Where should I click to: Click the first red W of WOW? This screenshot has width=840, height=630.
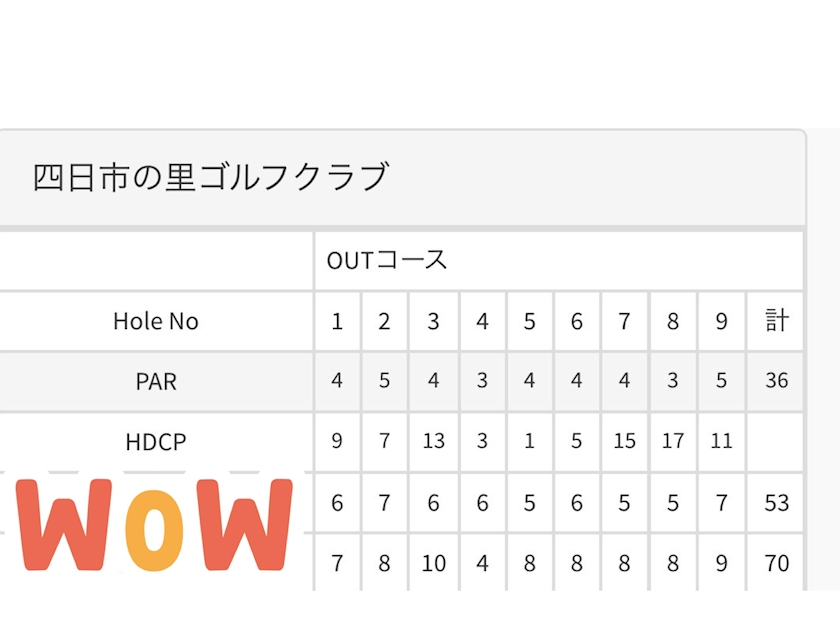click(64, 524)
